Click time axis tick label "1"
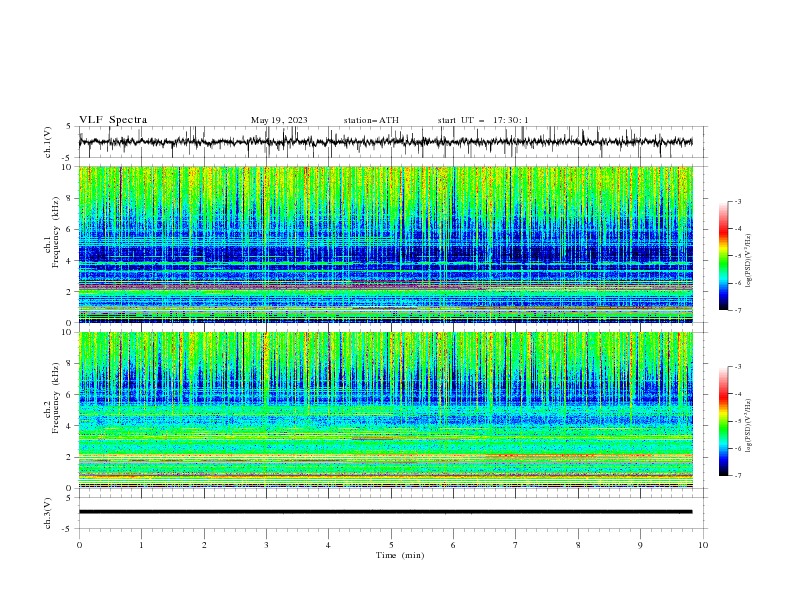 [141, 545]
